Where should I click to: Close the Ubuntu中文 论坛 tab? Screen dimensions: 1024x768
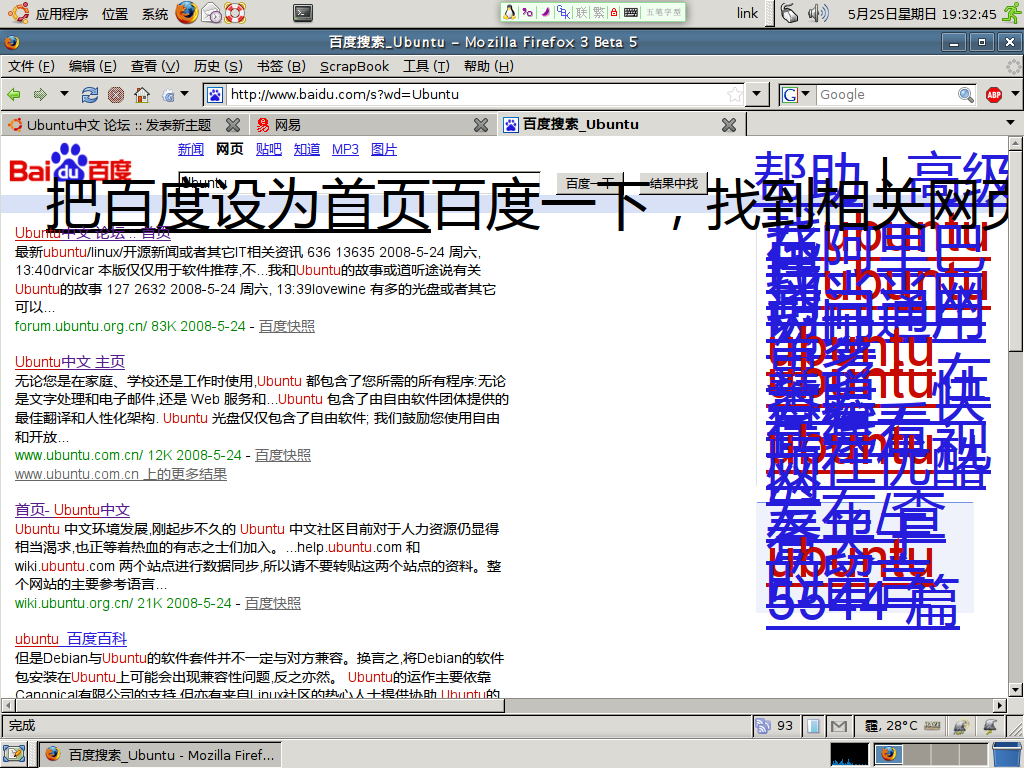(232, 125)
